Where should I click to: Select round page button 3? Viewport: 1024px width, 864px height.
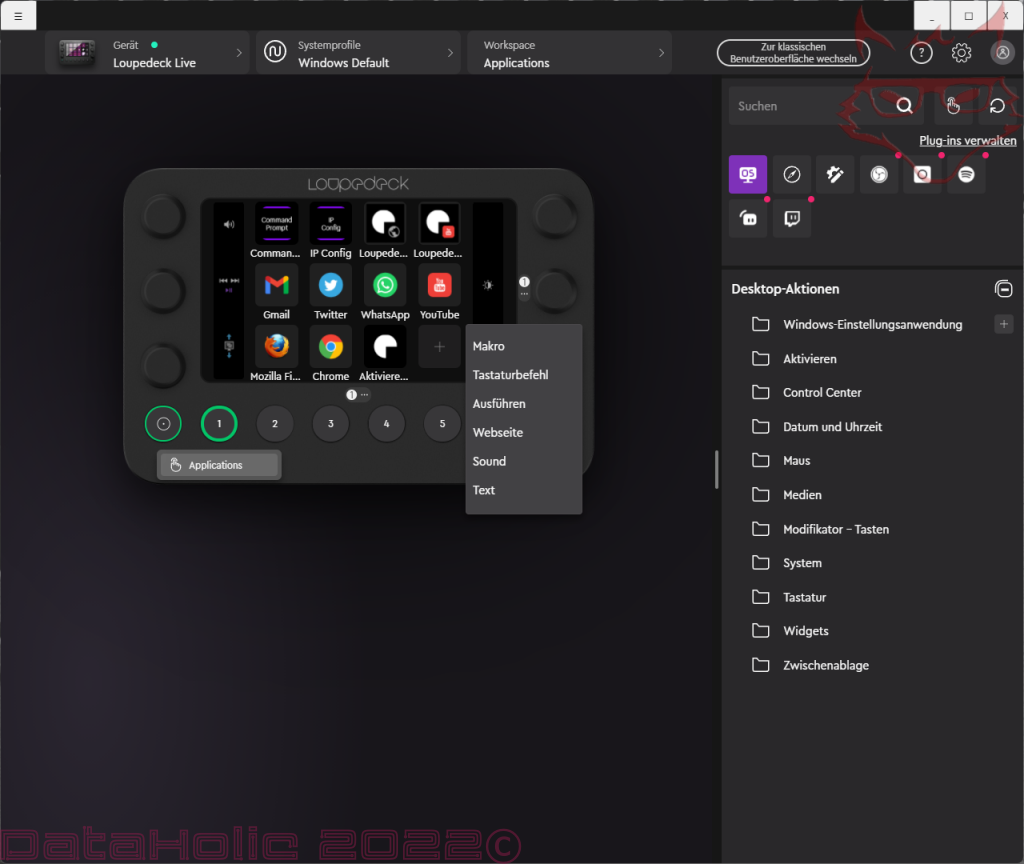(330, 424)
